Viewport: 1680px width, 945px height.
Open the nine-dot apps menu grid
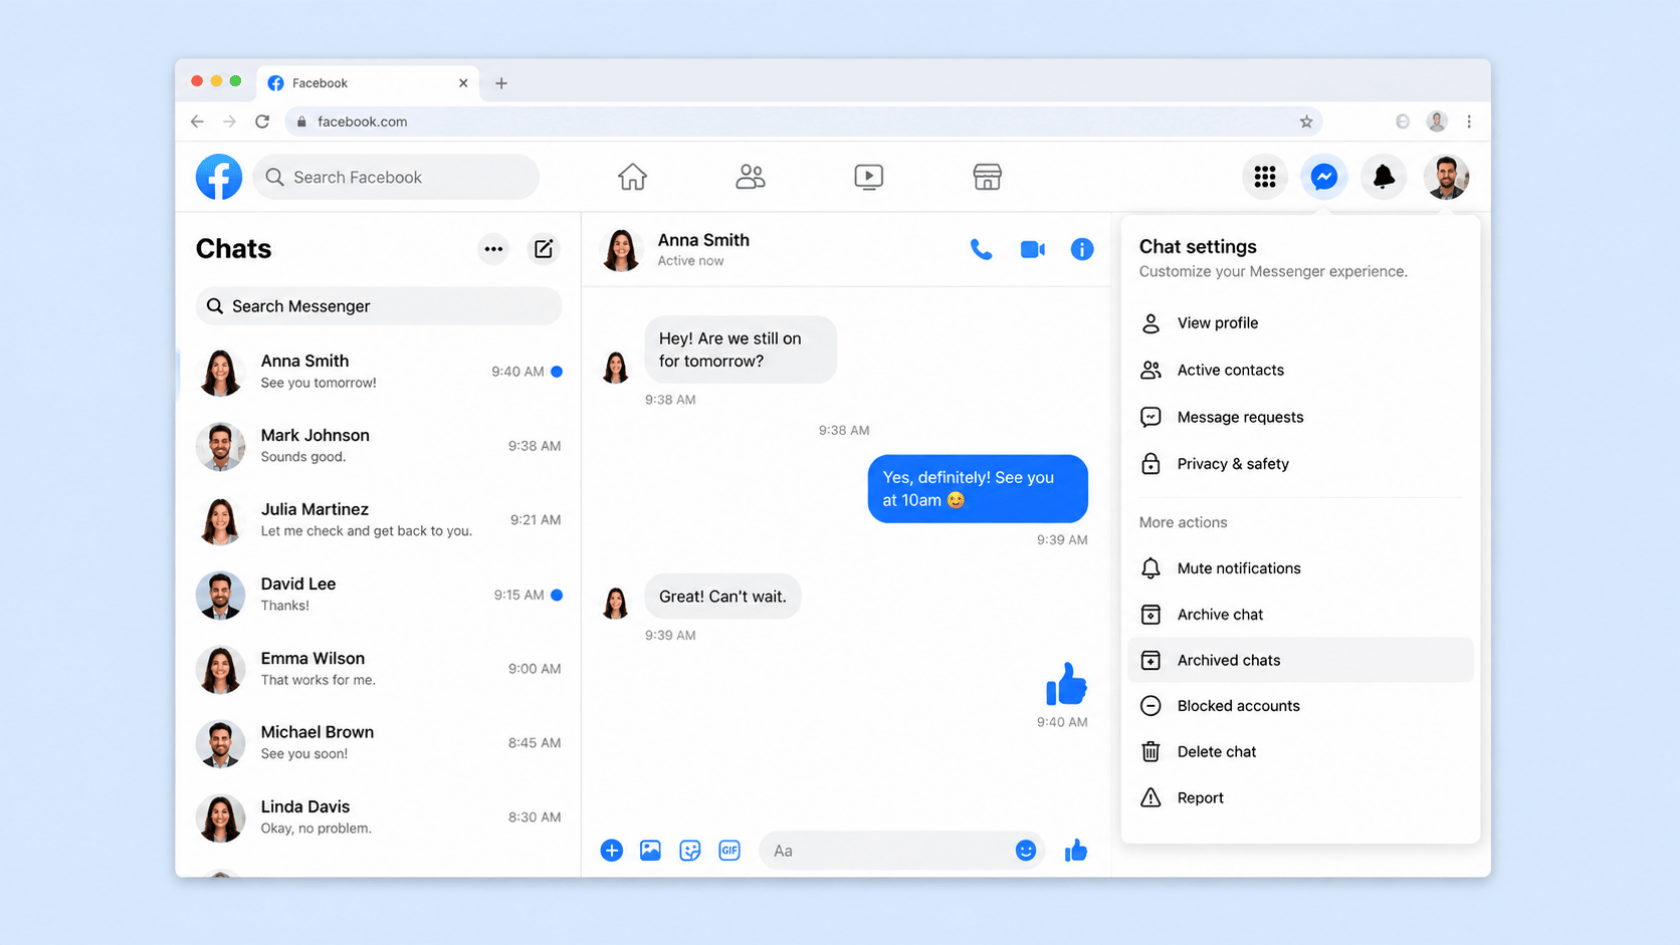(1265, 177)
